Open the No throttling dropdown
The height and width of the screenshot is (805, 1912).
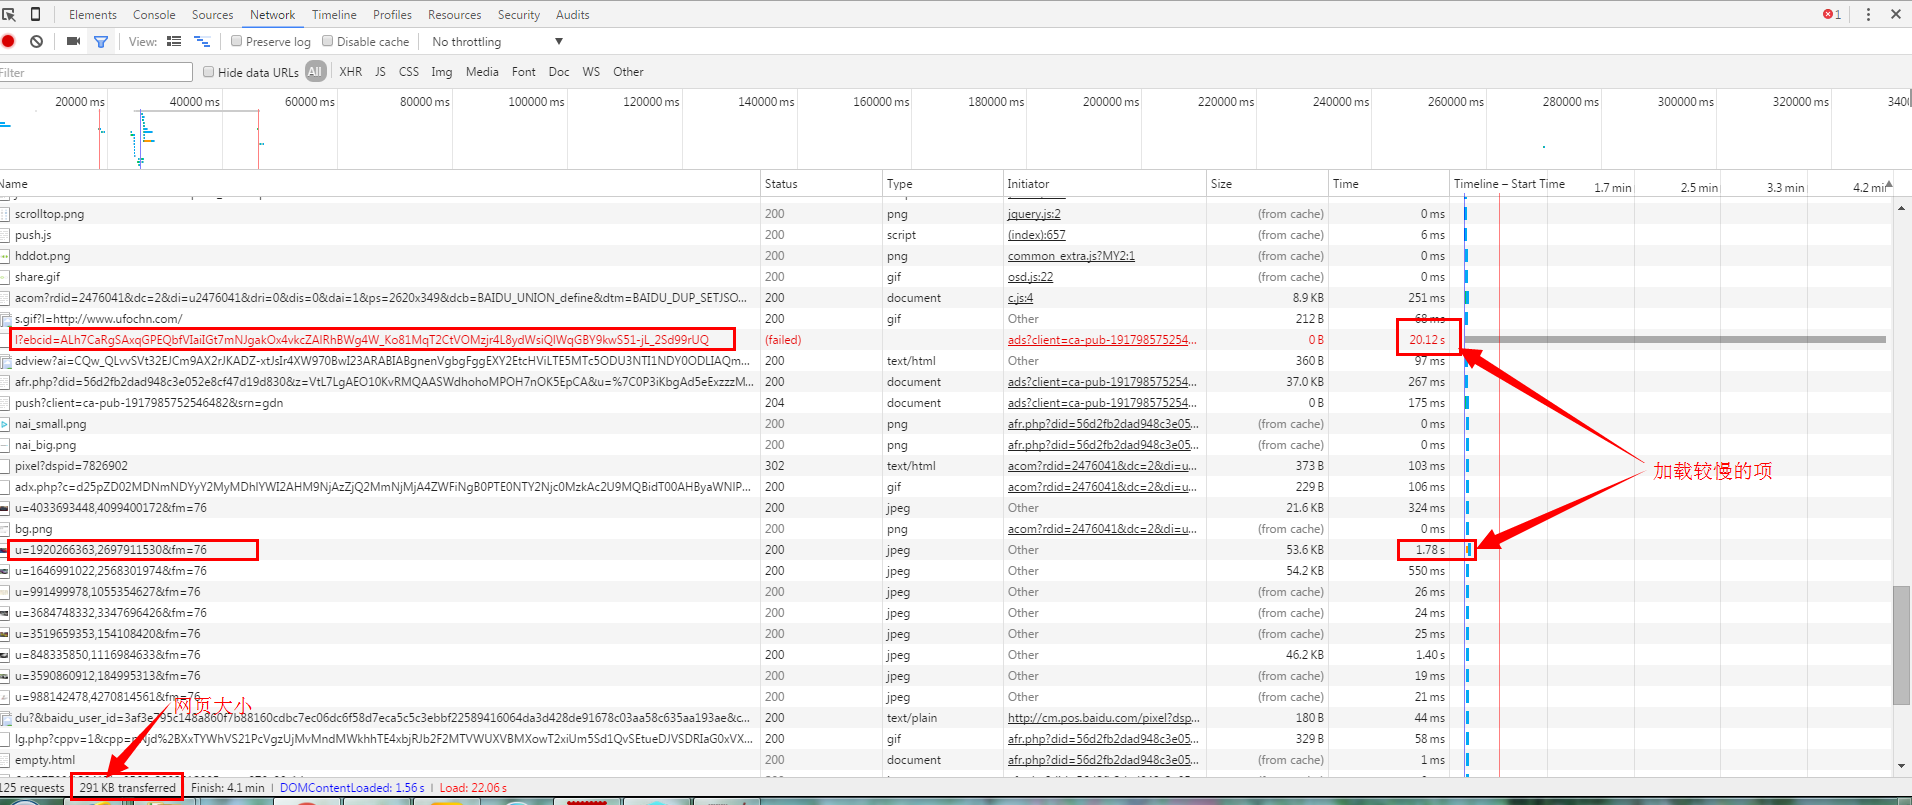[497, 41]
